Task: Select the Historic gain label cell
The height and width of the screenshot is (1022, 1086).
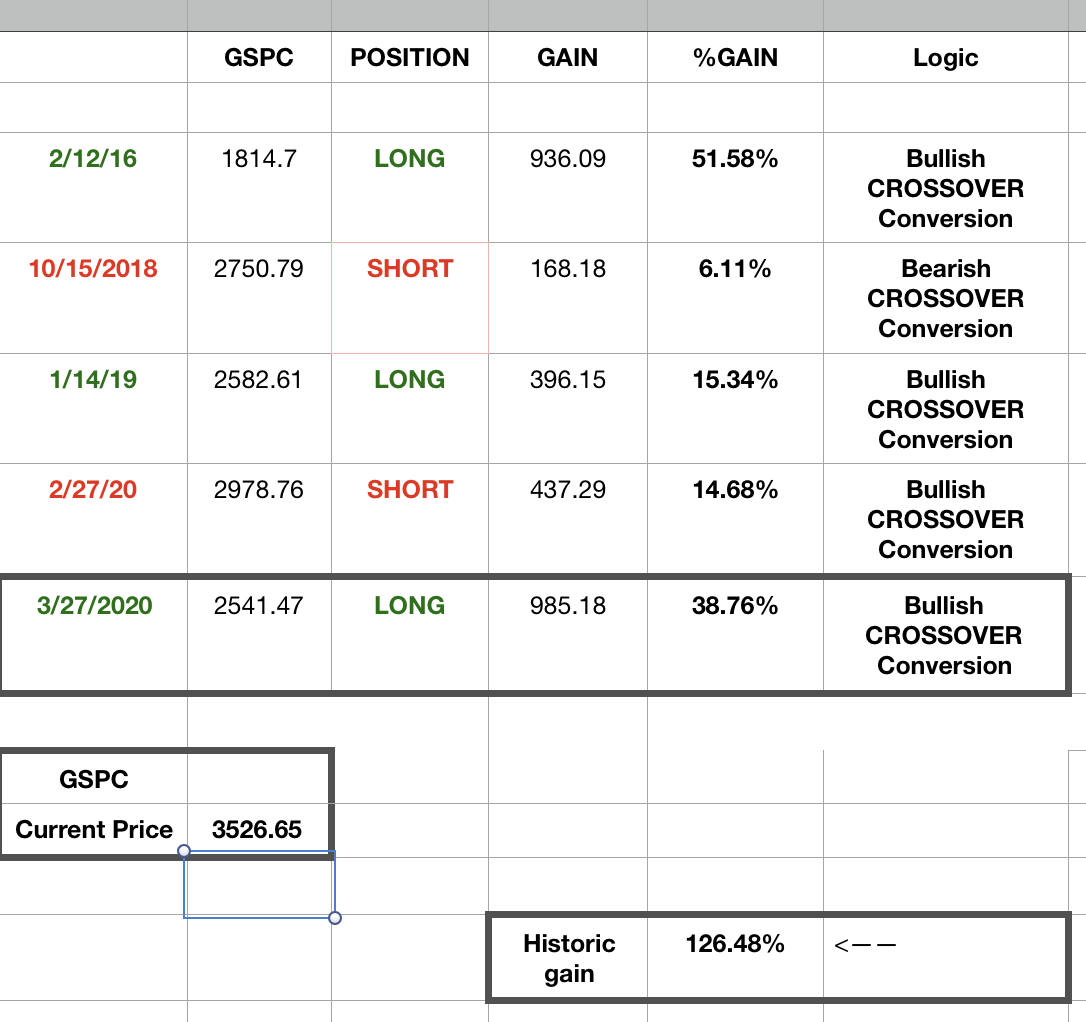Action: [x=569, y=958]
